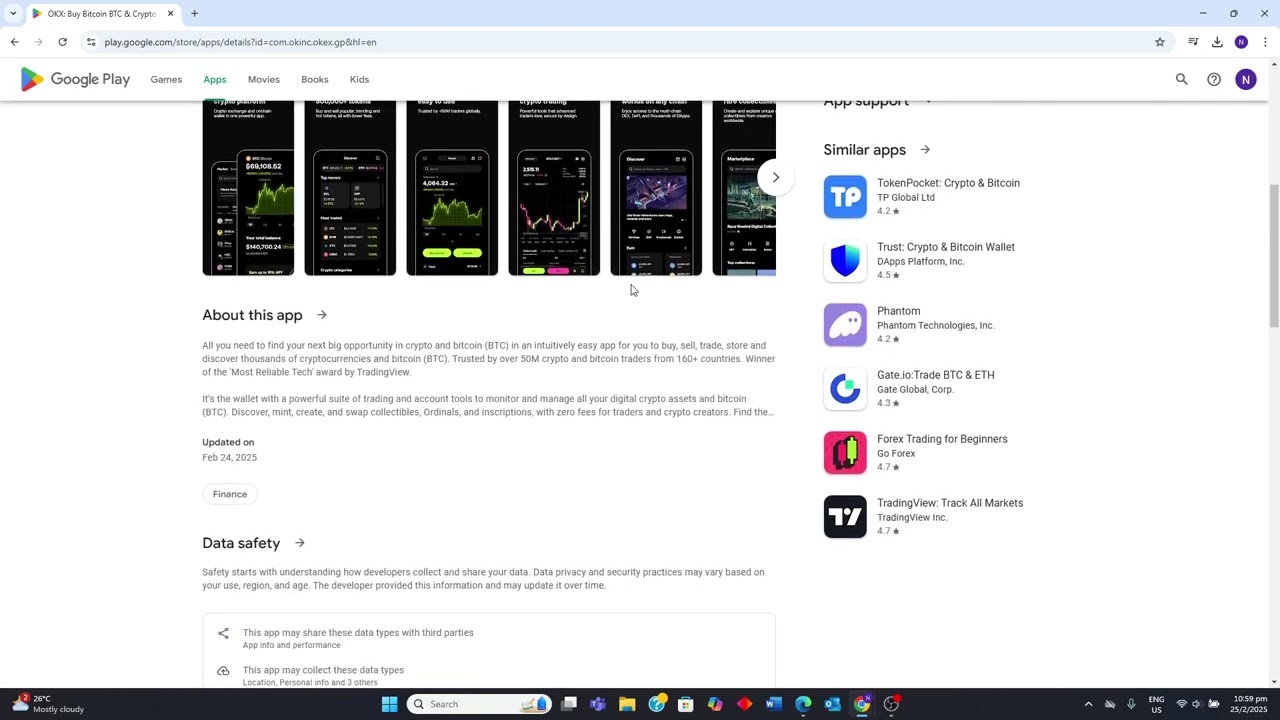The image size is (1280, 720).
Task: Open Microsoft Store from the taskbar
Action: pos(686,704)
